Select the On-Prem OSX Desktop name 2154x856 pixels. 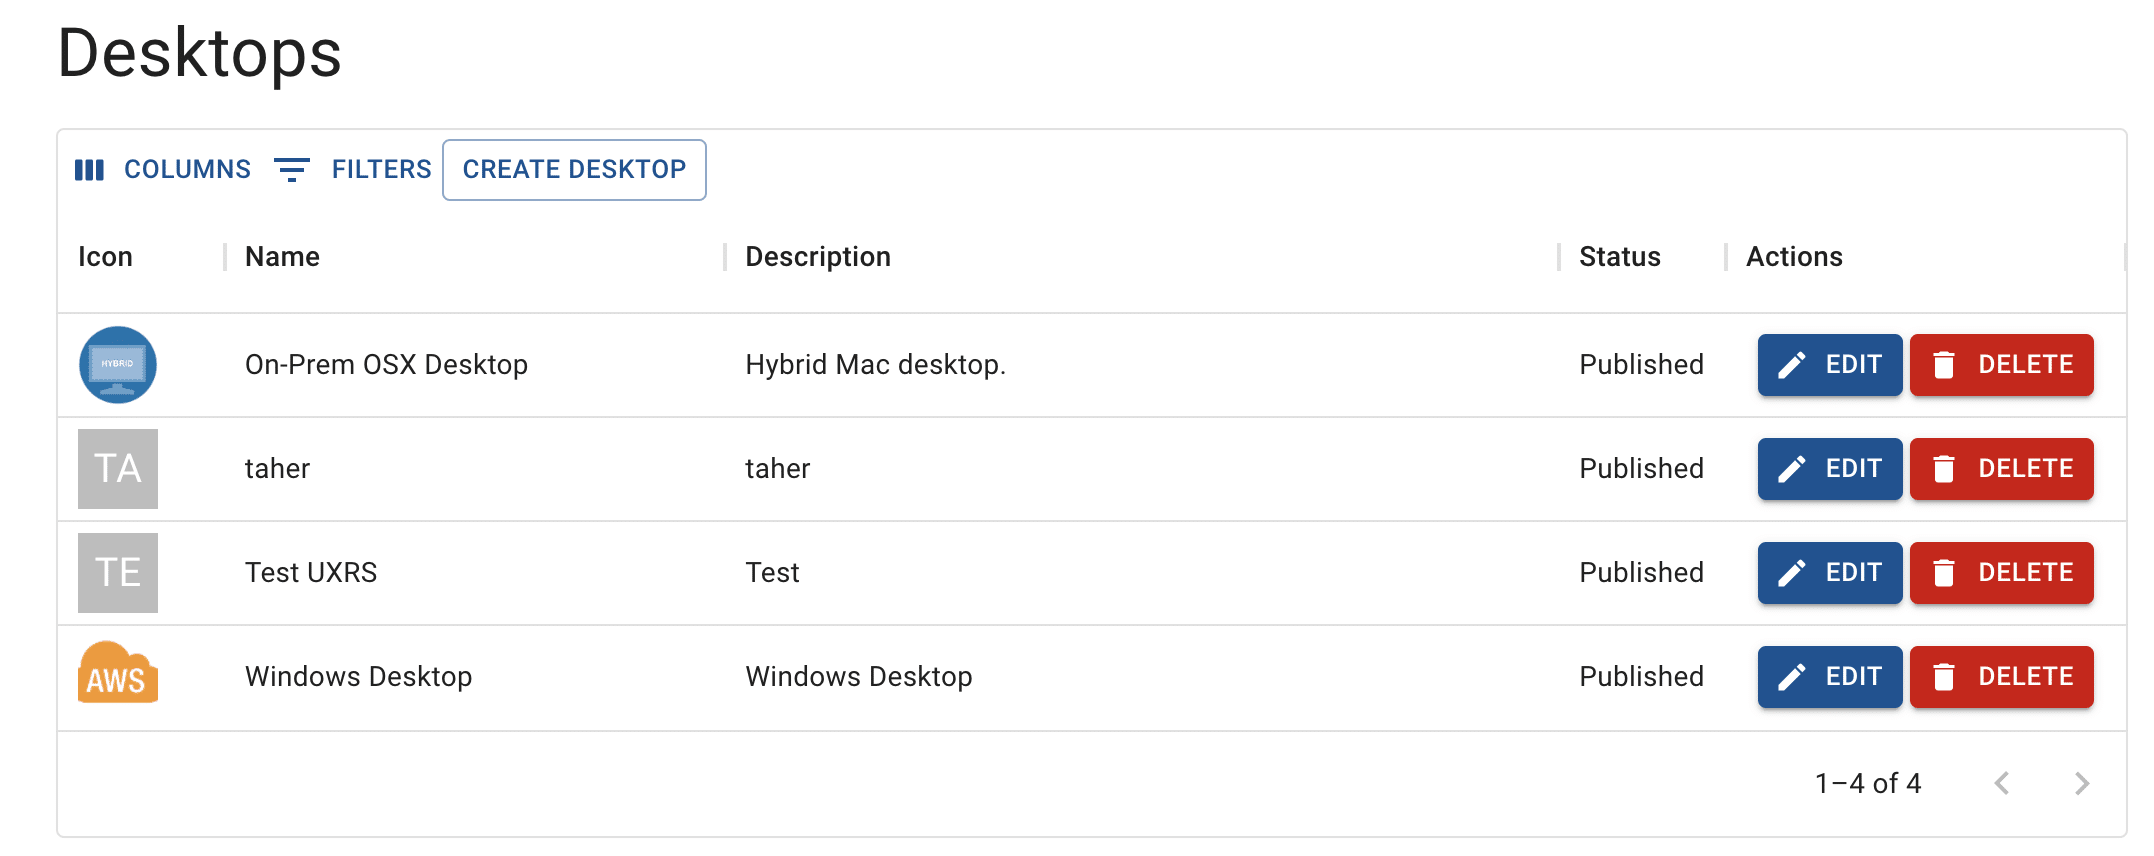[x=386, y=365]
